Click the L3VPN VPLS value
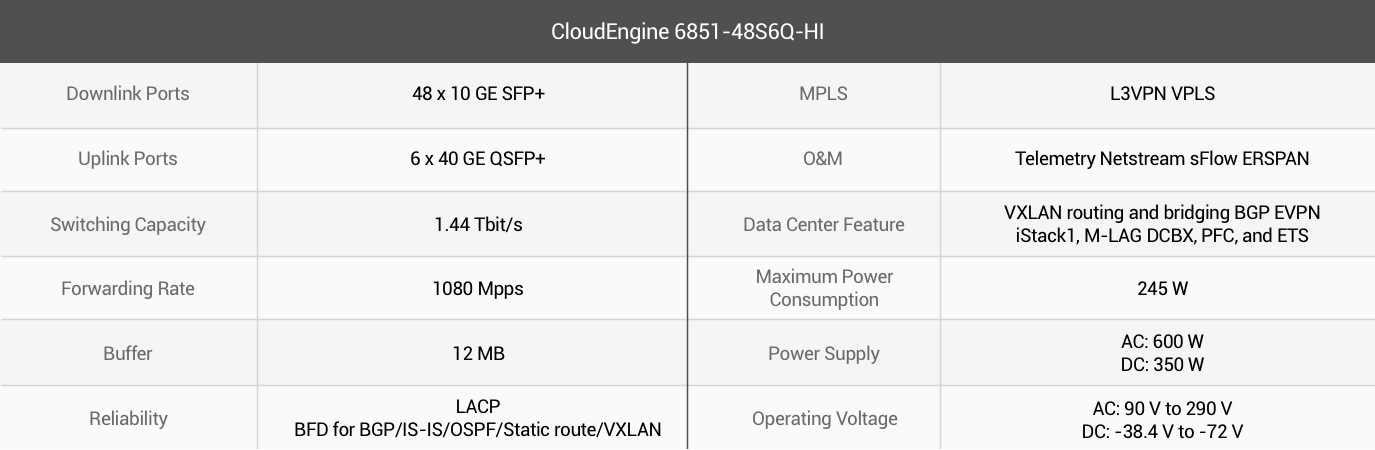The height and width of the screenshot is (450, 1375). coord(1156,94)
